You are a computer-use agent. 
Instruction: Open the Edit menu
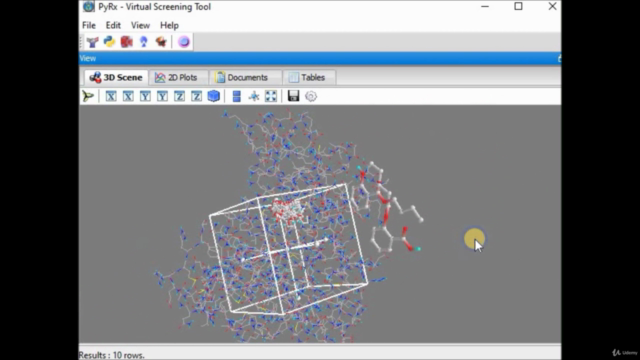113,25
